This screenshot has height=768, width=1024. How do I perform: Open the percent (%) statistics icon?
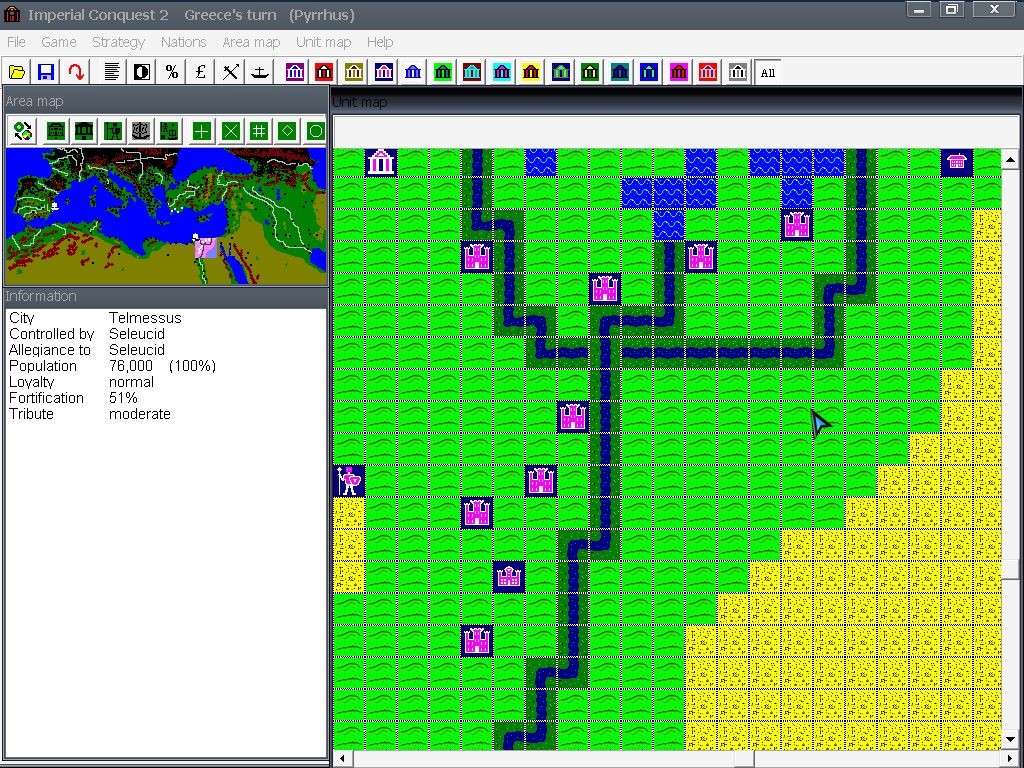click(x=171, y=72)
